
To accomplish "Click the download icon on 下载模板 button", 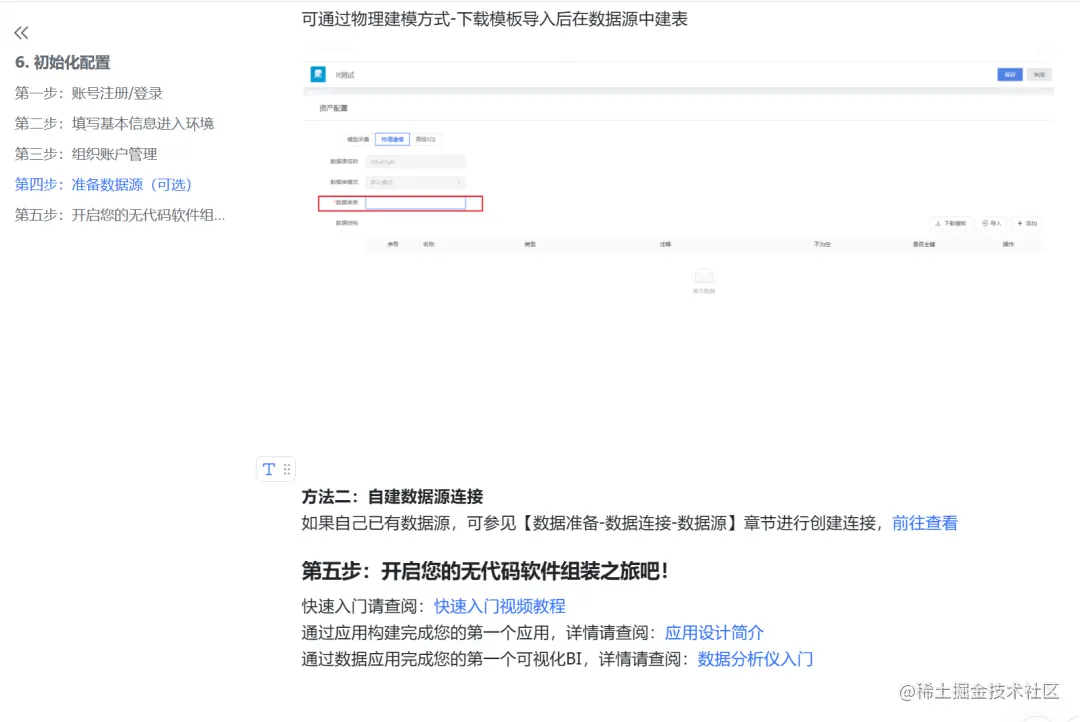I will pyautogui.click(x=937, y=222).
